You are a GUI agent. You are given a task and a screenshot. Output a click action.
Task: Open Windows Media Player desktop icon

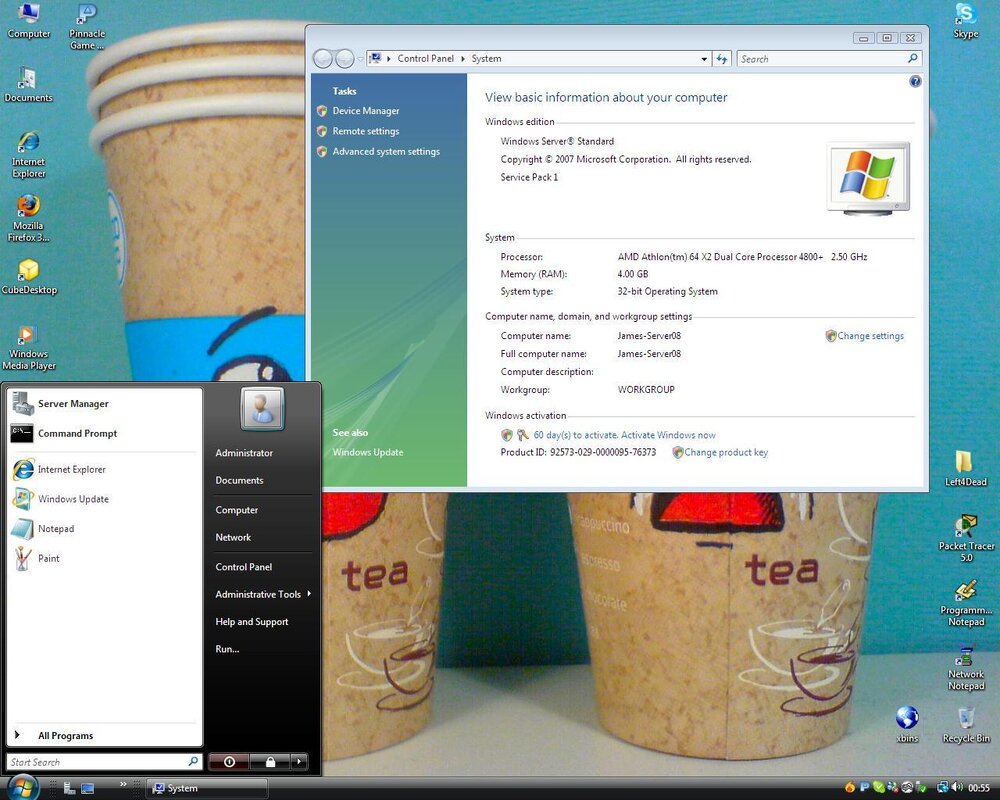click(x=29, y=347)
